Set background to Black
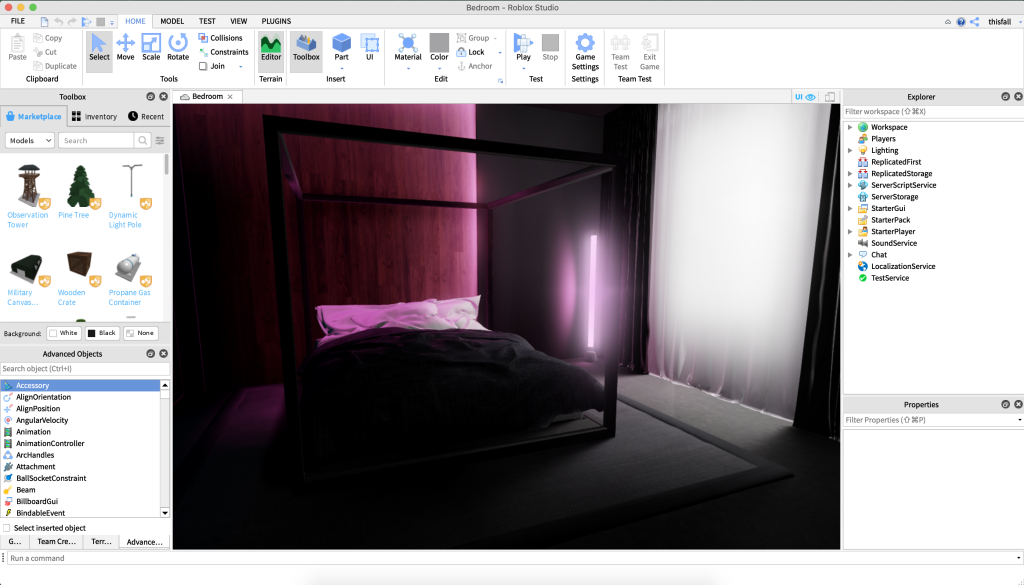Screen dimensions: 1024x585 101,333
